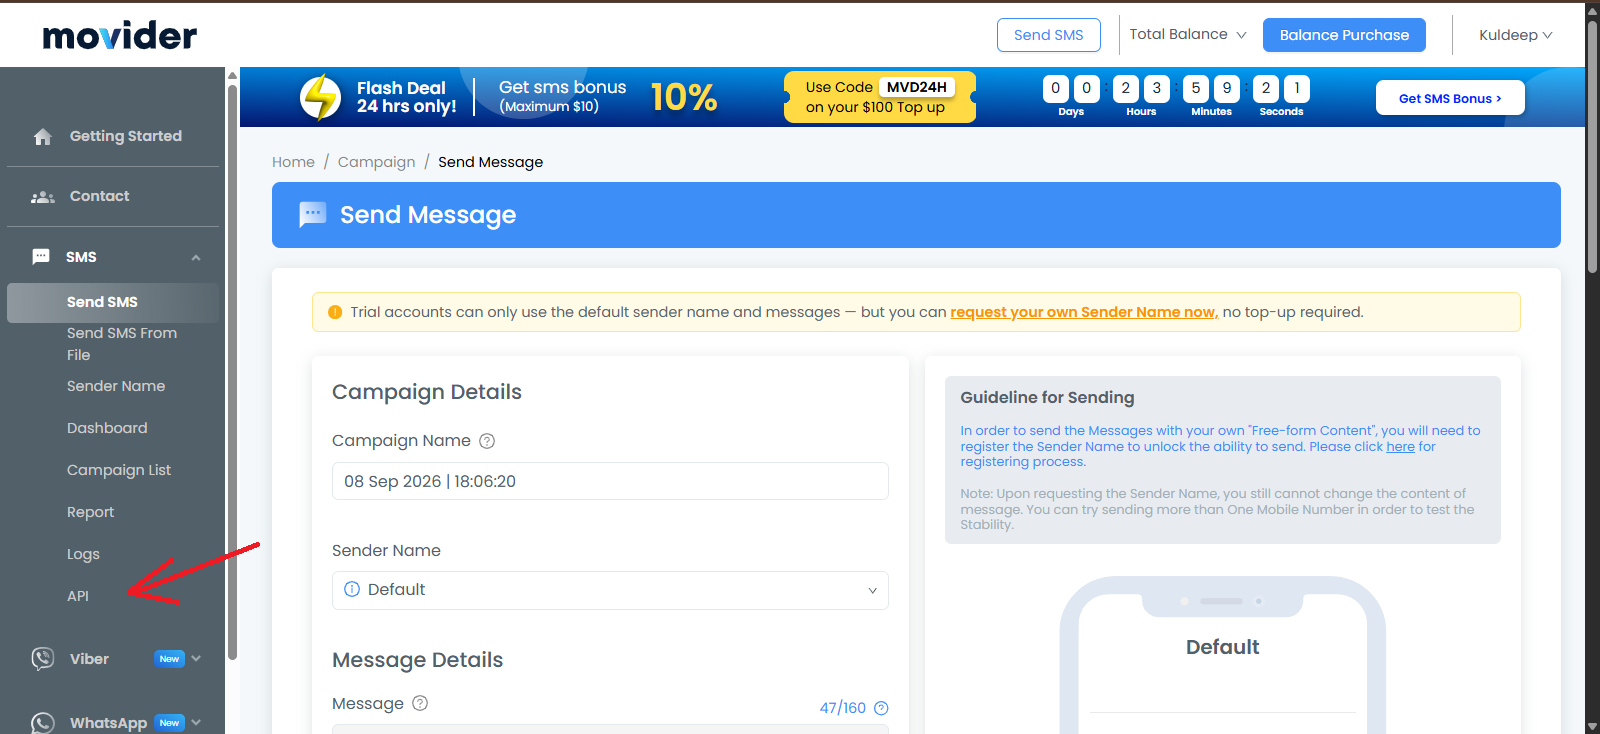Click the Send Message breadcrumb text
The width and height of the screenshot is (1600, 734).
pyautogui.click(x=490, y=162)
